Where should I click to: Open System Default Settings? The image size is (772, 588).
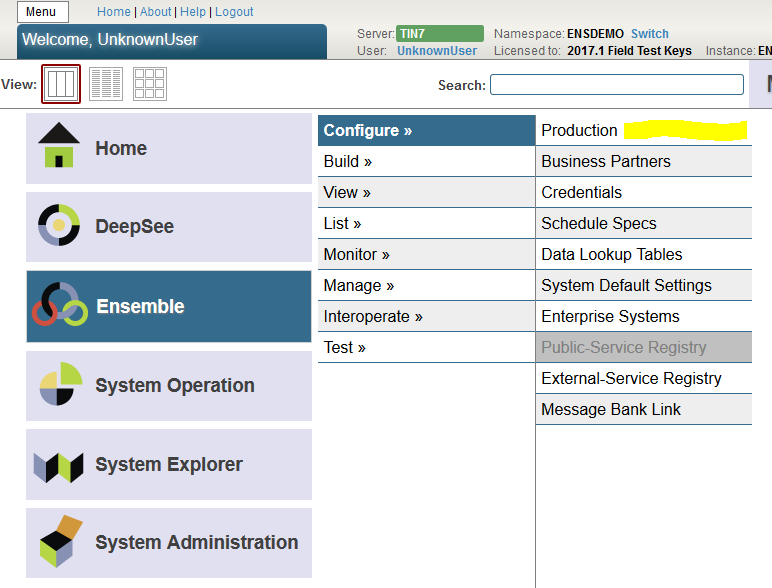(644, 286)
